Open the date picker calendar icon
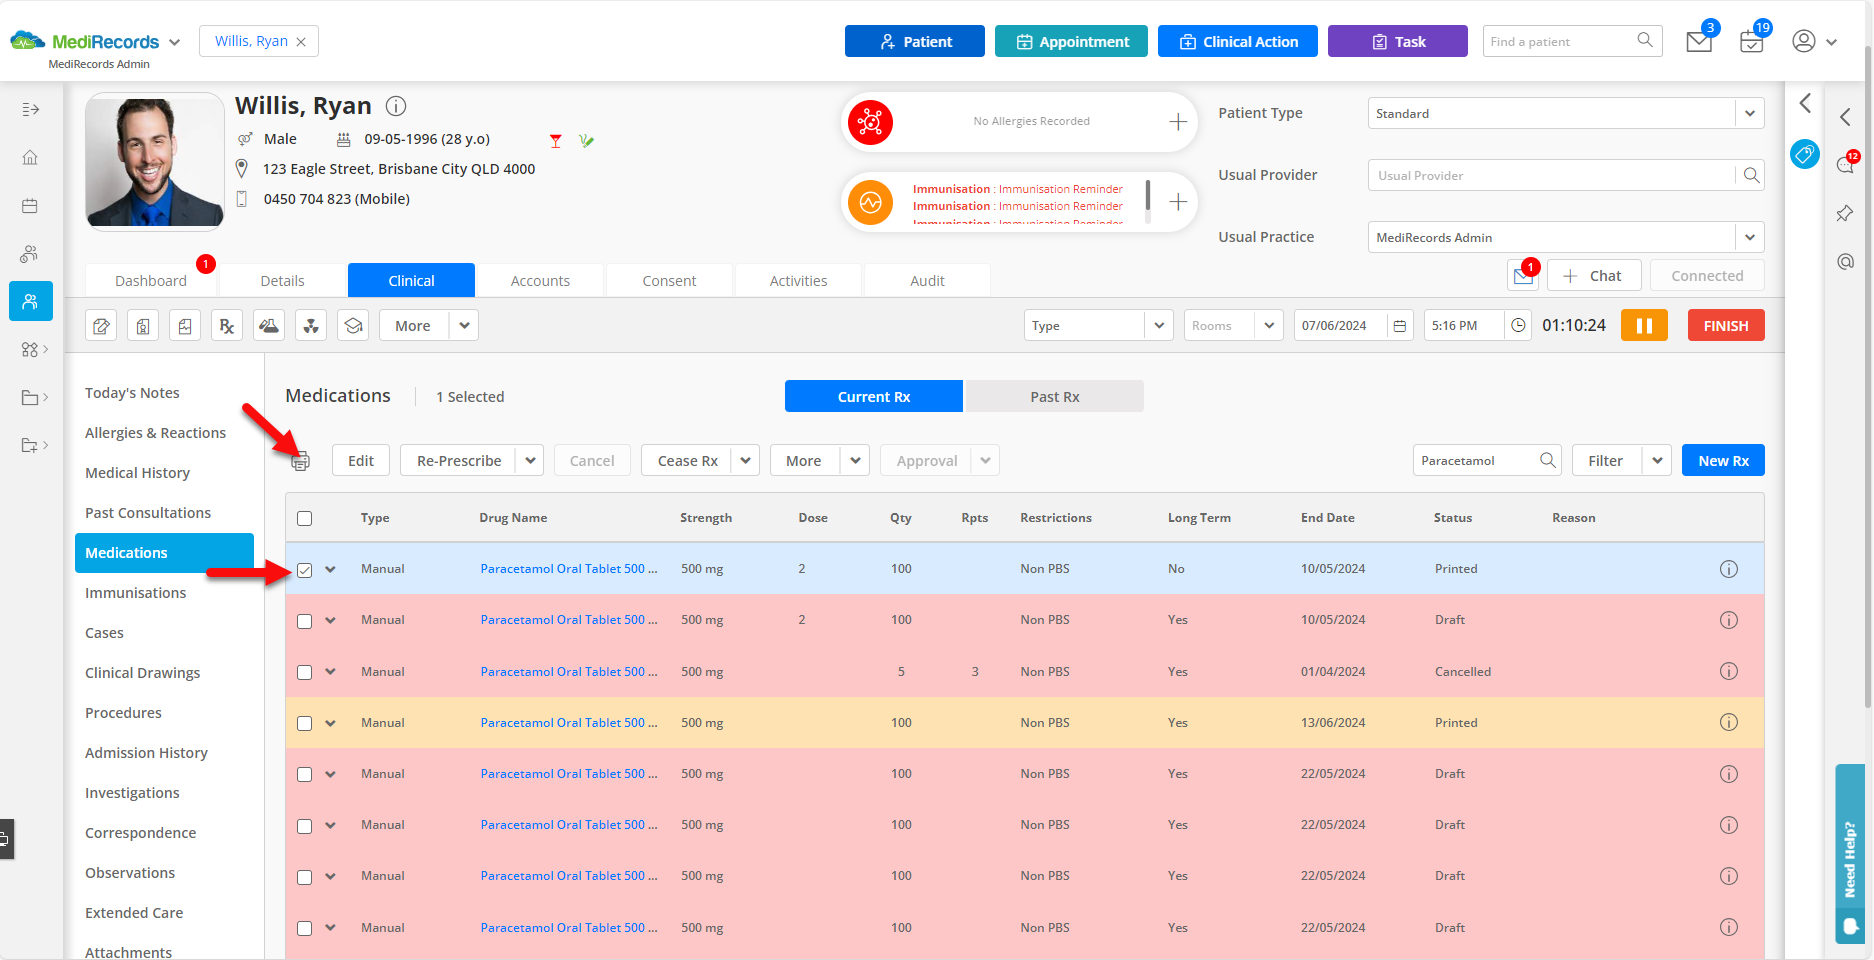 [x=1400, y=326]
